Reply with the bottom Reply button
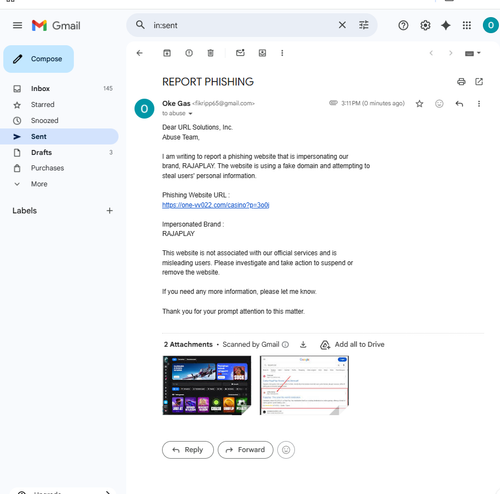This screenshot has height=494, width=500. (188, 450)
